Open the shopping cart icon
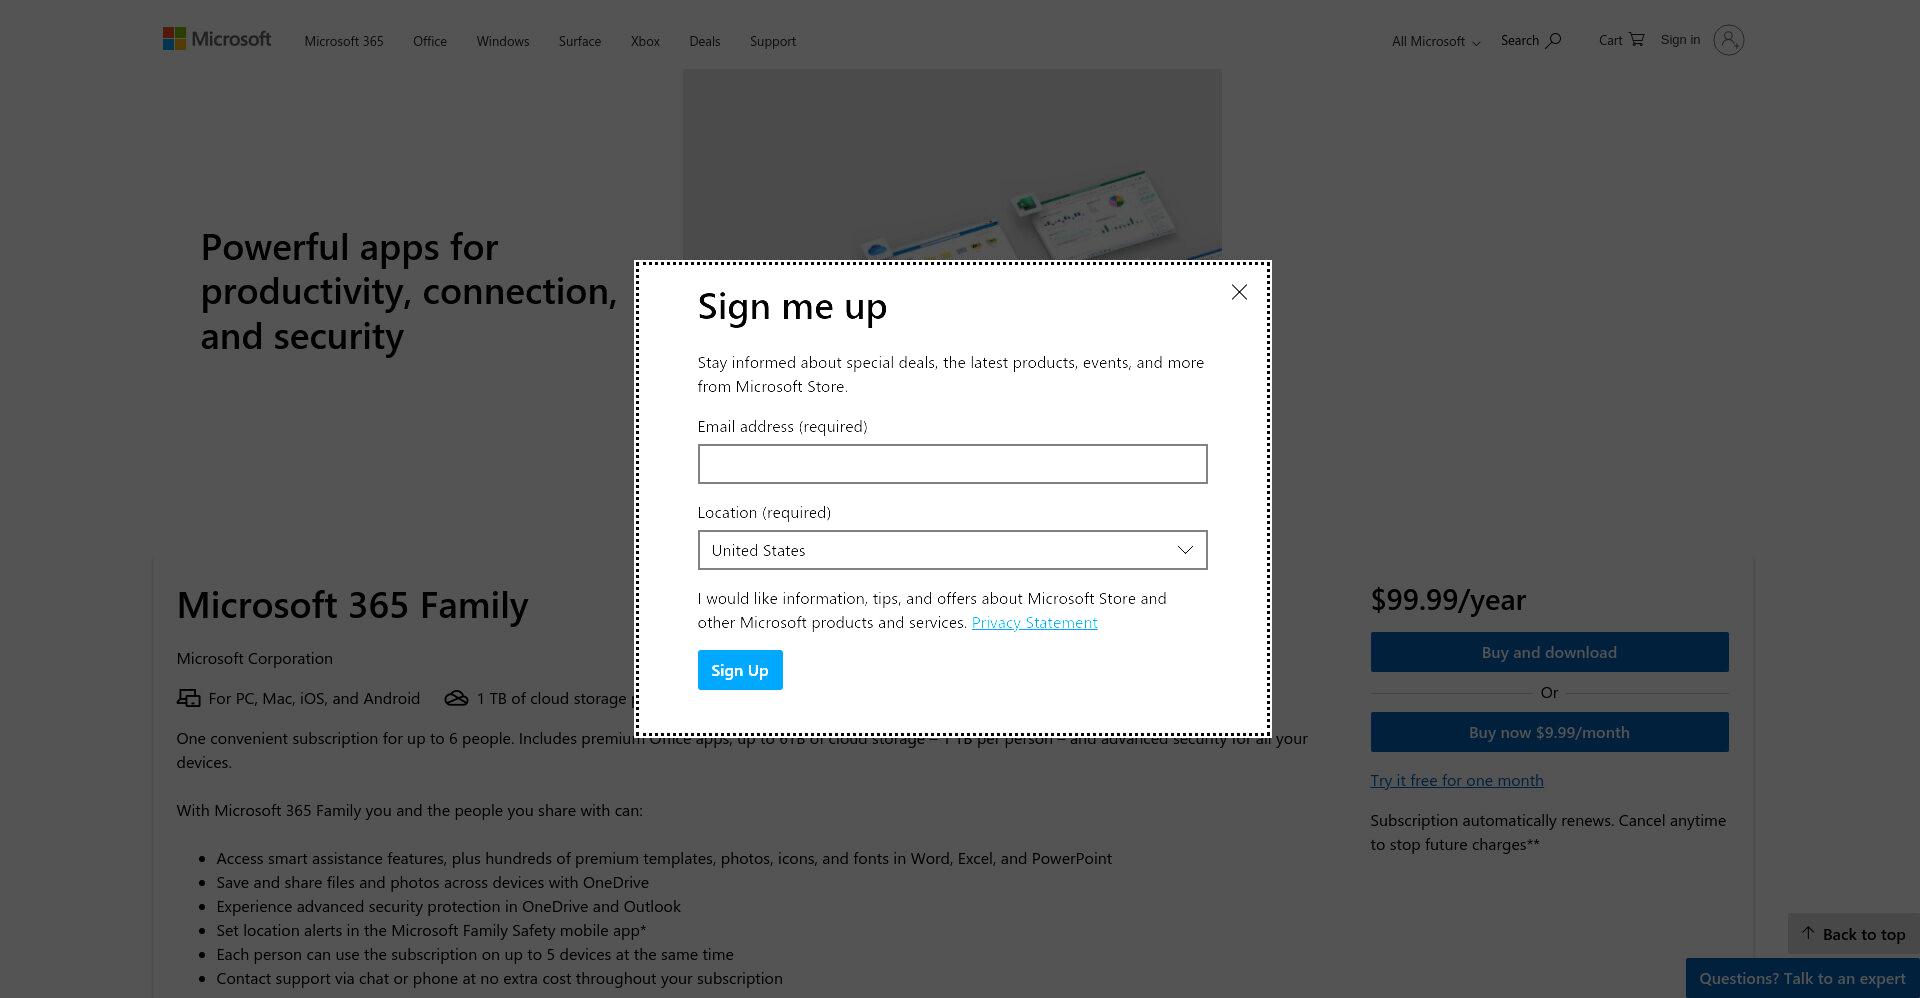The height and width of the screenshot is (998, 1920). [x=1636, y=40]
